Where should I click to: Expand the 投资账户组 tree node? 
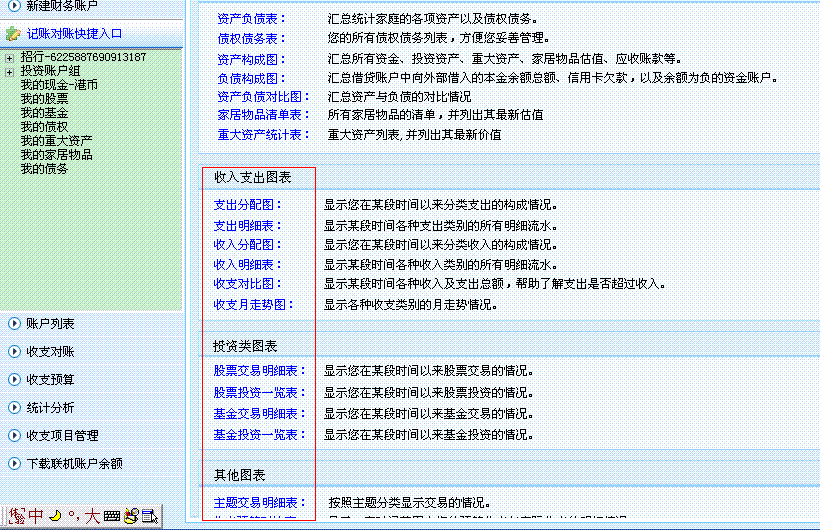click(9, 72)
